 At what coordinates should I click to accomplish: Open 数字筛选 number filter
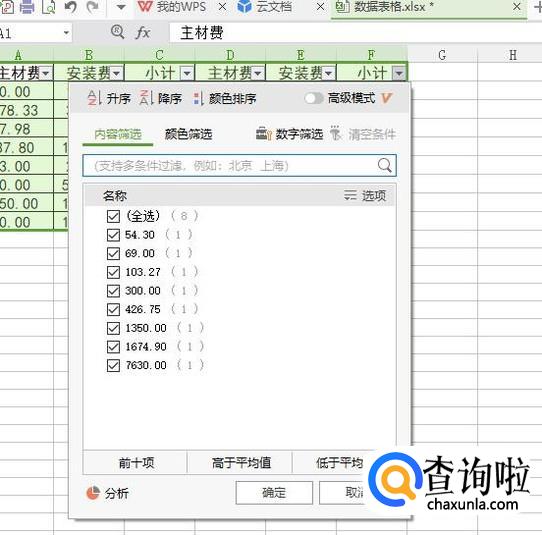[x=290, y=134]
